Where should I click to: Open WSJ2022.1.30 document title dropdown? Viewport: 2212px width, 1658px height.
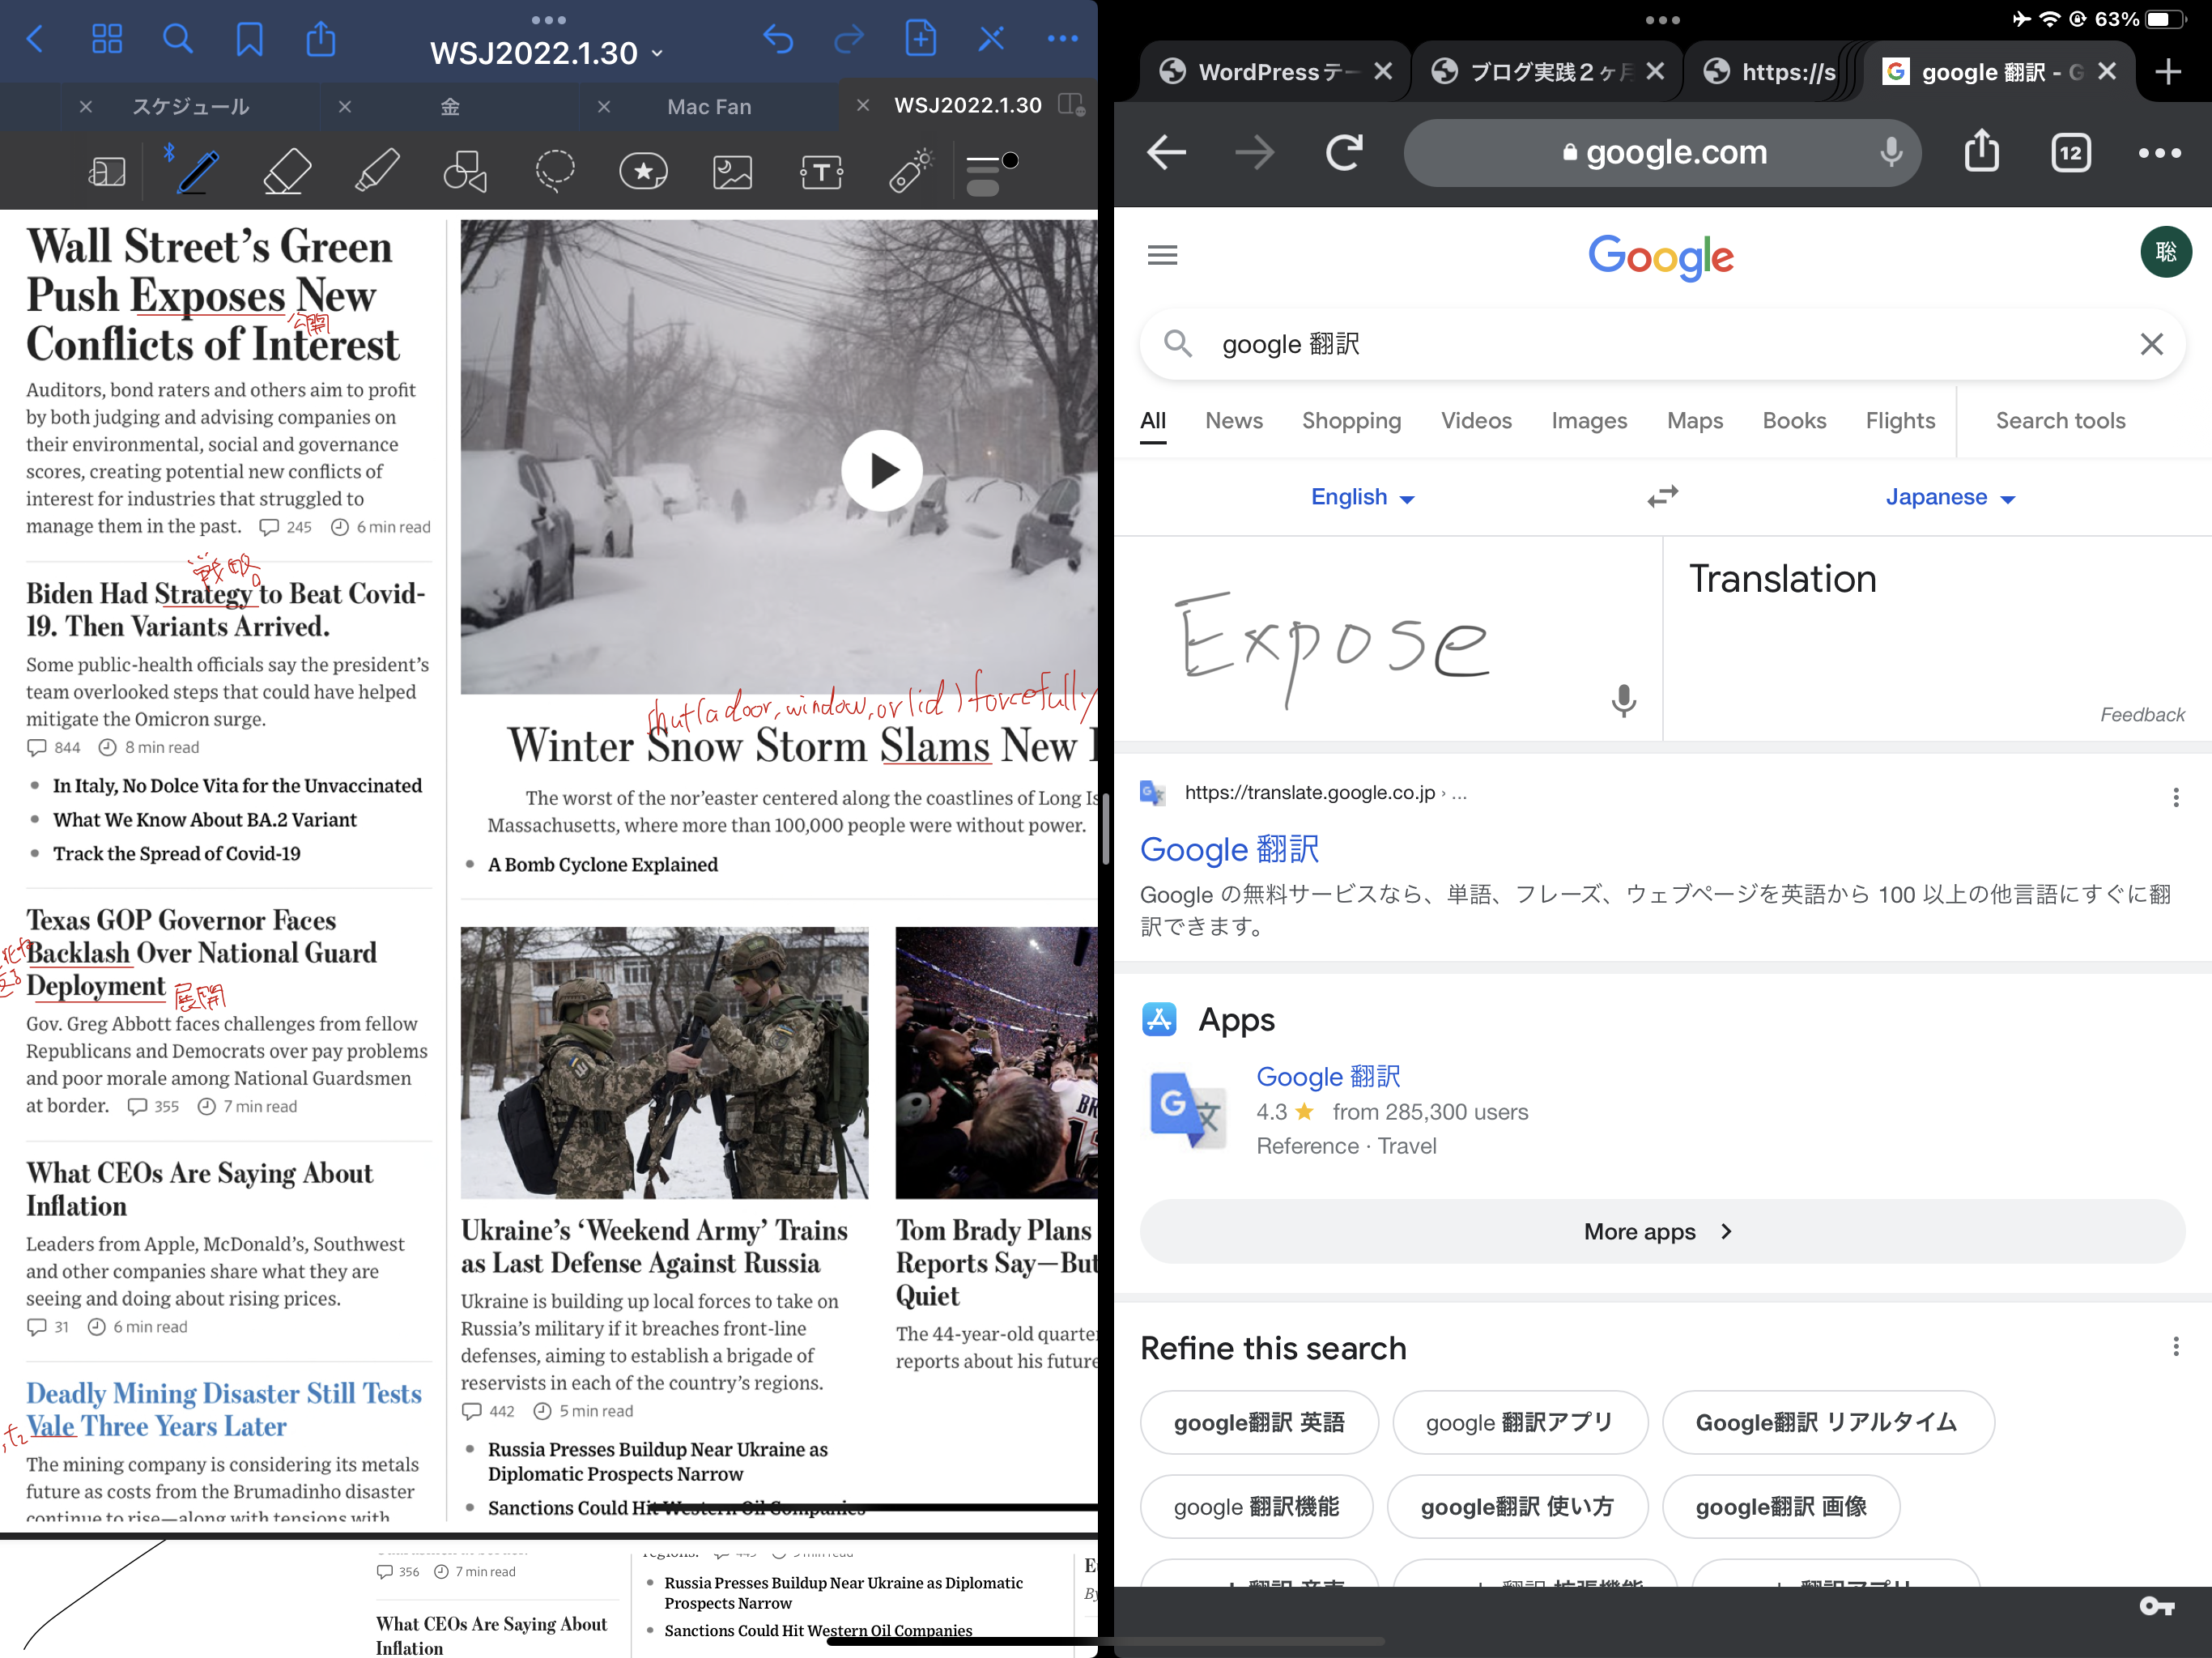pyautogui.click(x=546, y=53)
